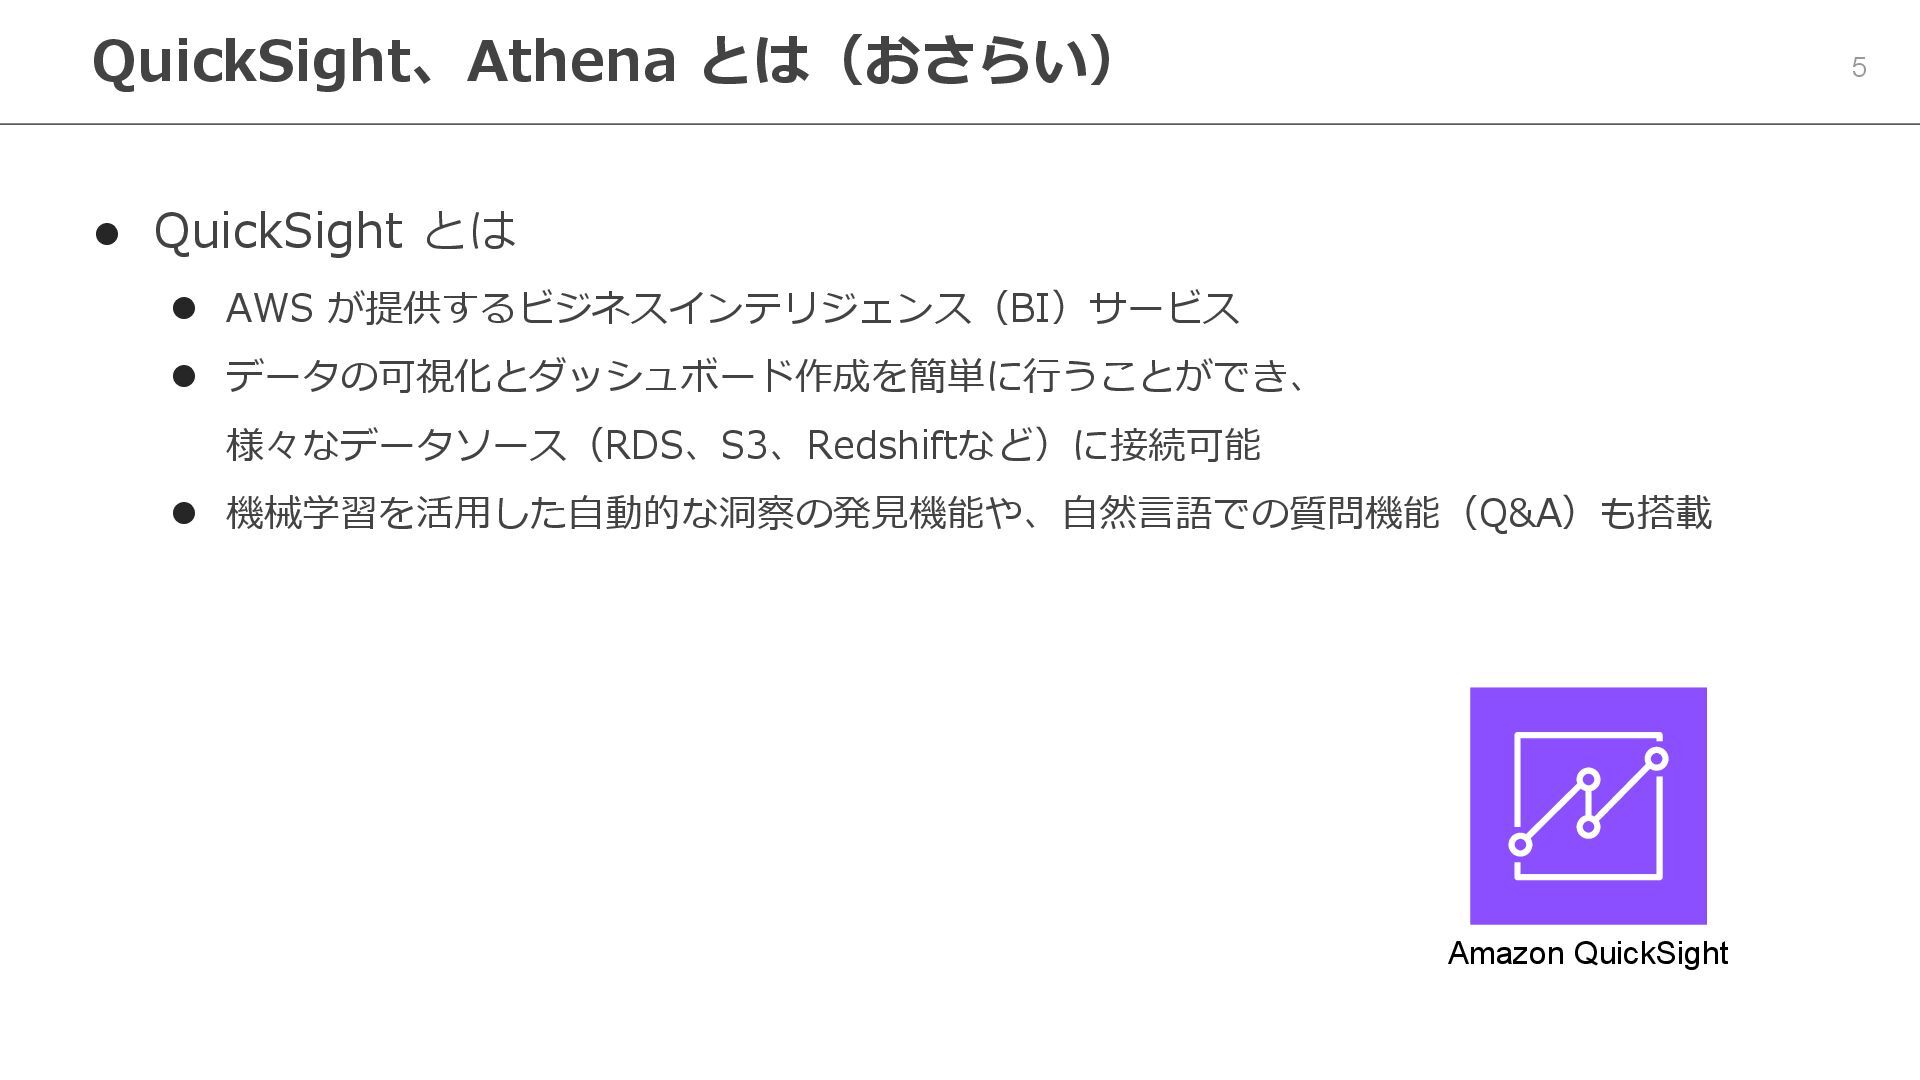Click the text 自然言語での質問機能（Q&A）も搭載
1920x1080 pixels.
(1386, 513)
